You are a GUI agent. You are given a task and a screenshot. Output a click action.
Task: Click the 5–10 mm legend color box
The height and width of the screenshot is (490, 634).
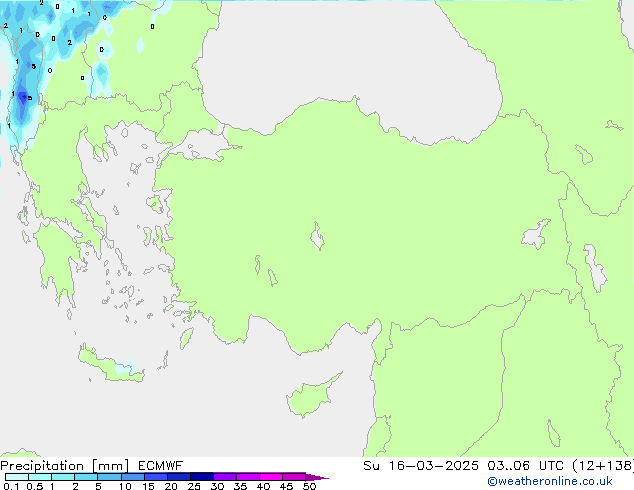point(110,477)
